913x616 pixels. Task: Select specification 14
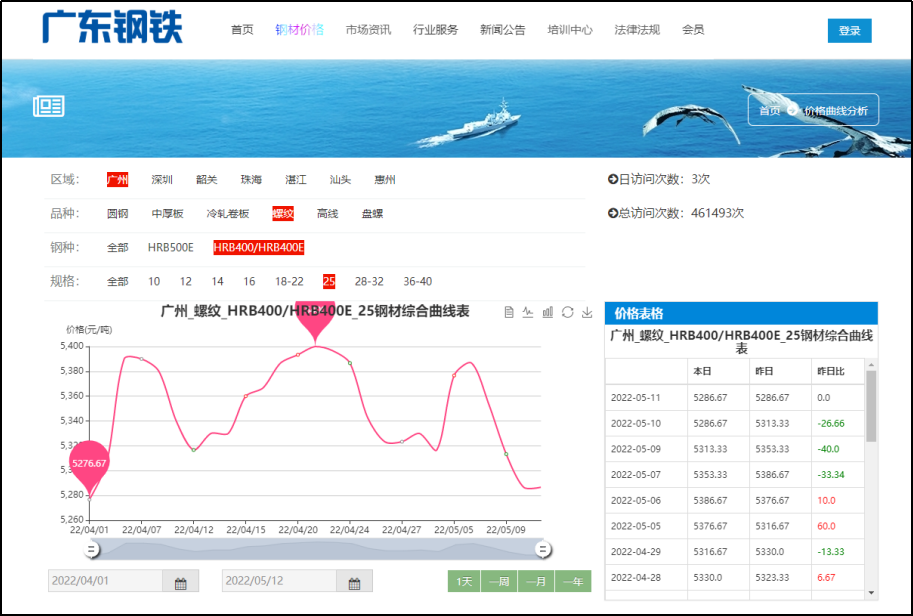pyautogui.click(x=218, y=282)
